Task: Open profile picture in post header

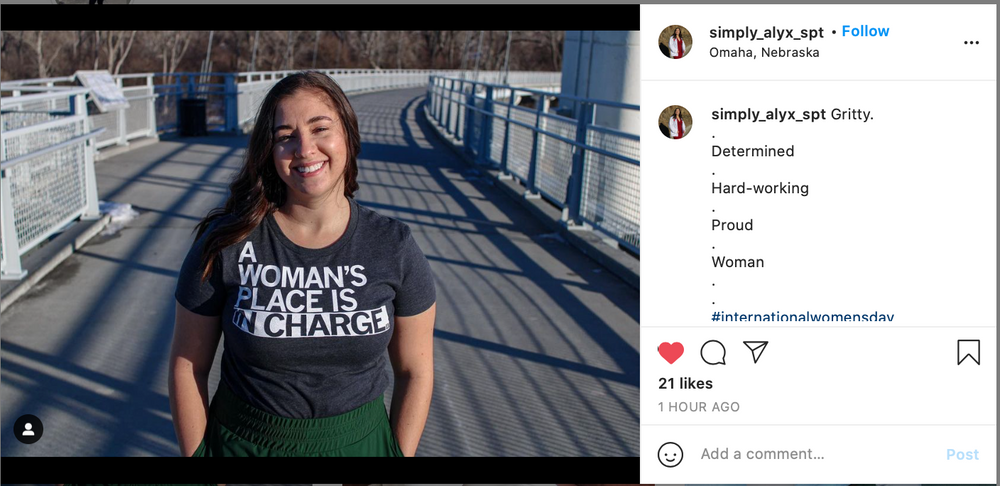Action: point(675,42)
